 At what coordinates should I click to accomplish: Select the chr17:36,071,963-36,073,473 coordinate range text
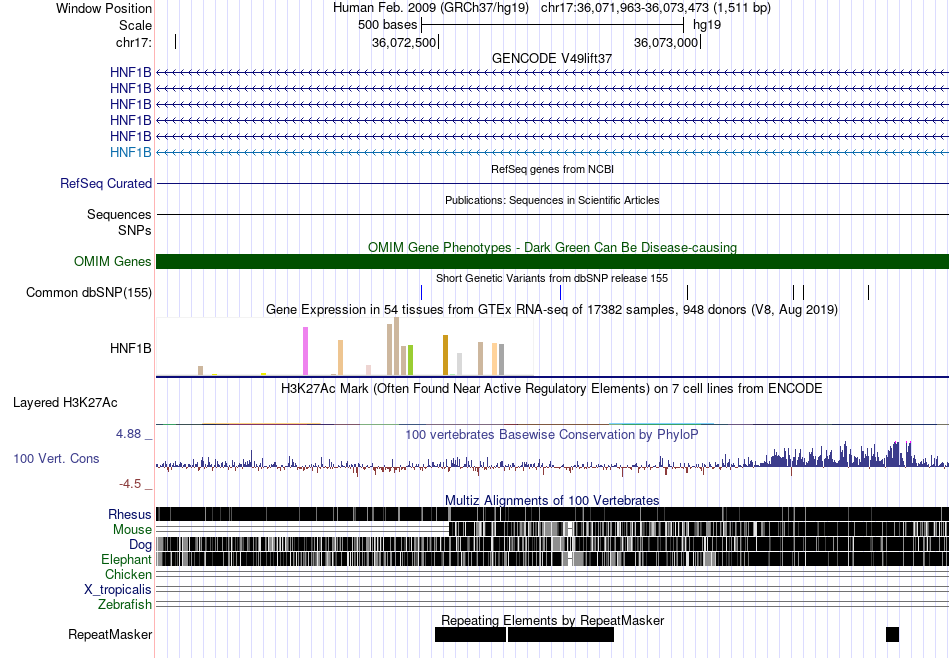(656, 8)
